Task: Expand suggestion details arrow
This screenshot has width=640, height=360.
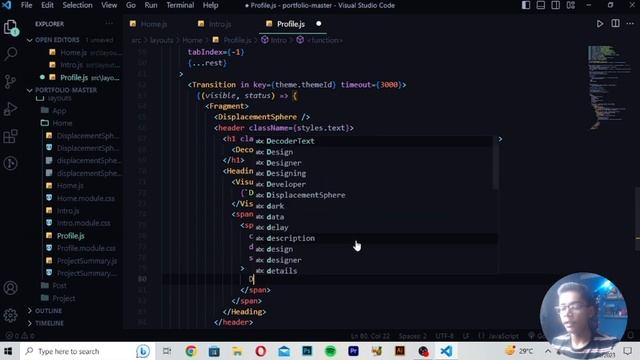Action: 500,139
